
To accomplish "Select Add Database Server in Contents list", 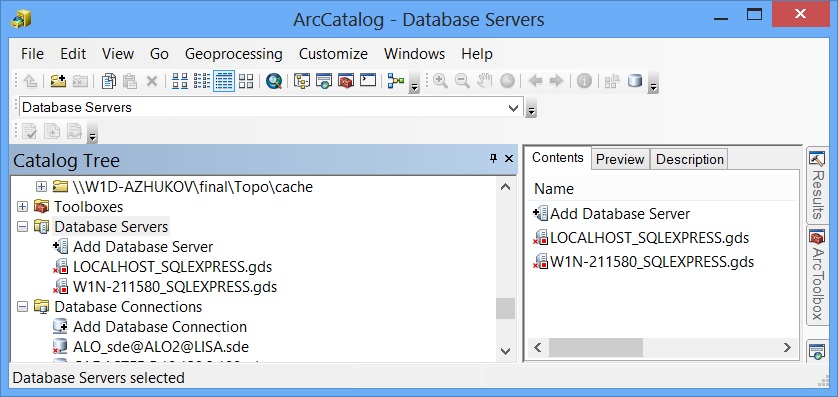I will 611,214.
